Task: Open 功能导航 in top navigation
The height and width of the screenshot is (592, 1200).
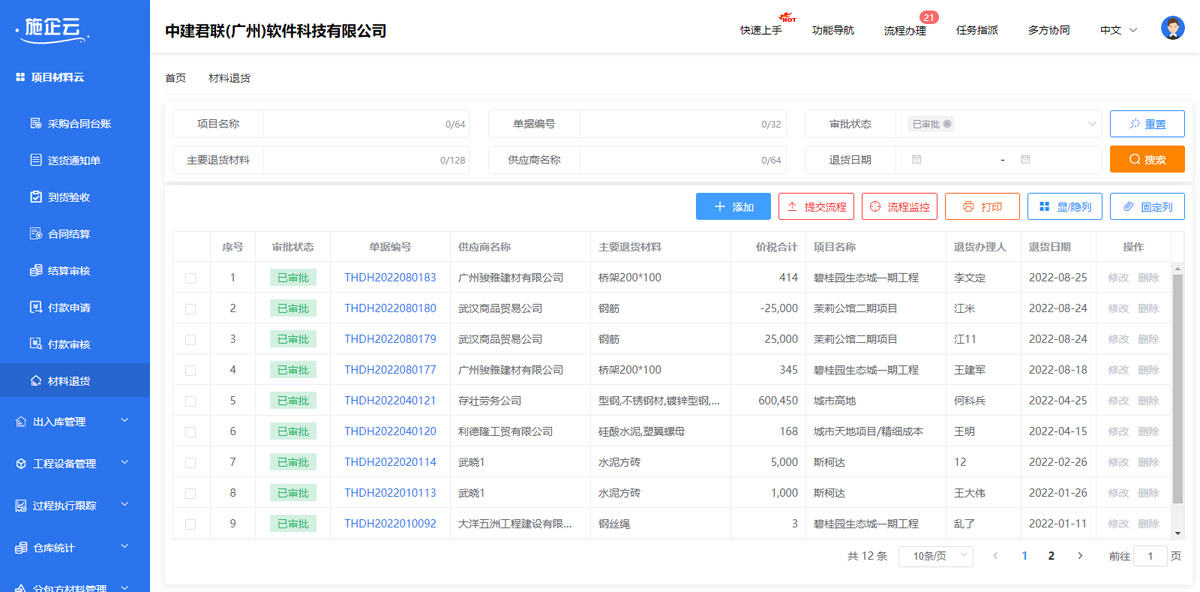Action: point(833,30)
